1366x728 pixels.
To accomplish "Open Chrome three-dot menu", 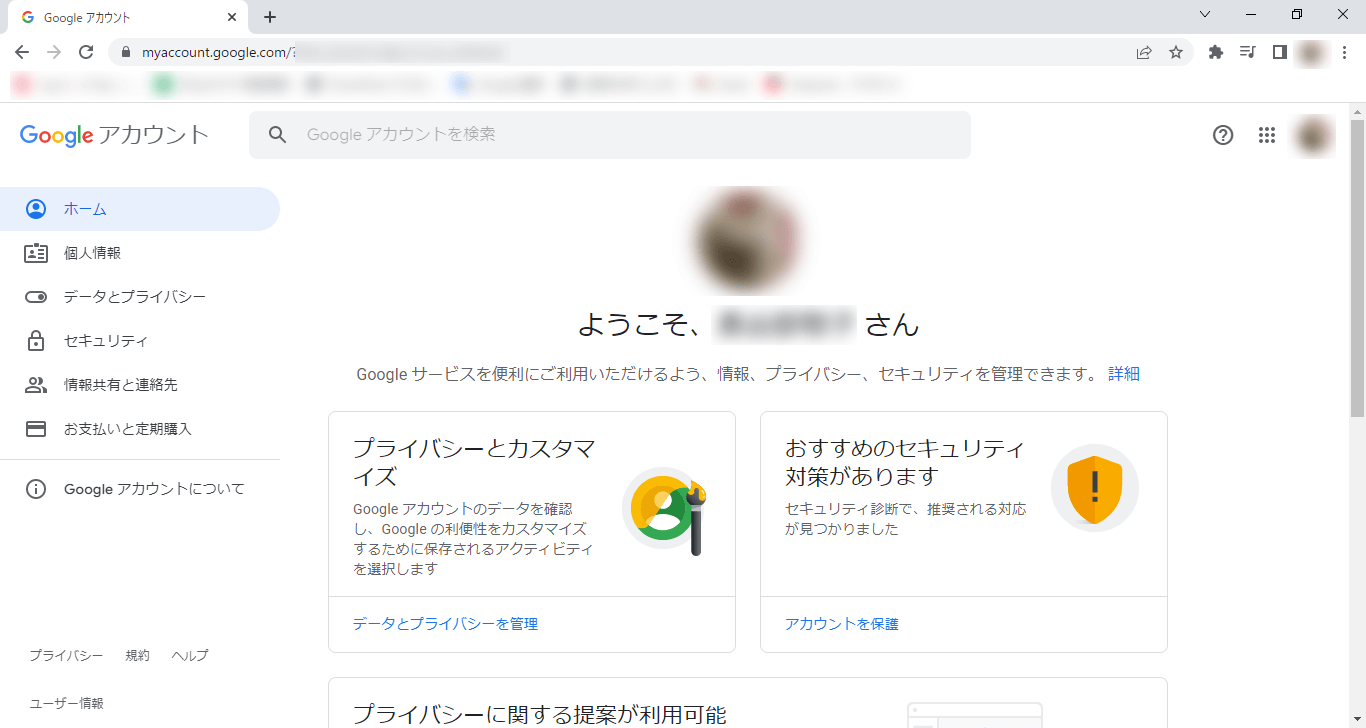I will pyautogui.click(x=1344, y=52).
